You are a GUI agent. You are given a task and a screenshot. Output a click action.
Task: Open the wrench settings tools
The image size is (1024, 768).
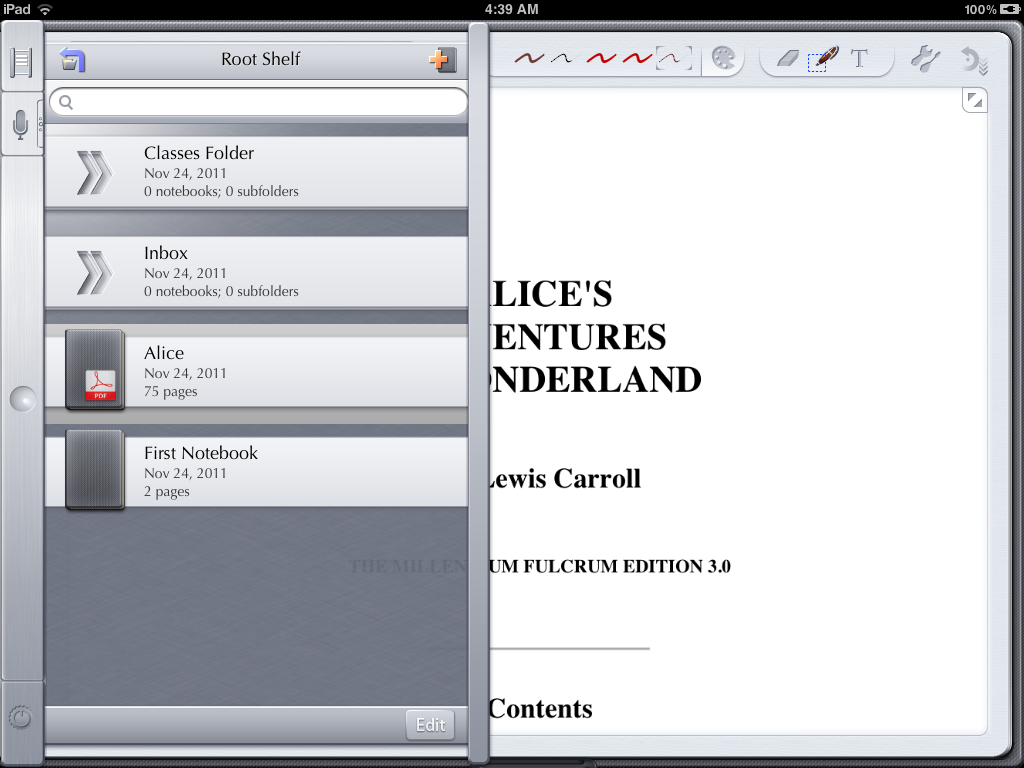click(925, 59)
